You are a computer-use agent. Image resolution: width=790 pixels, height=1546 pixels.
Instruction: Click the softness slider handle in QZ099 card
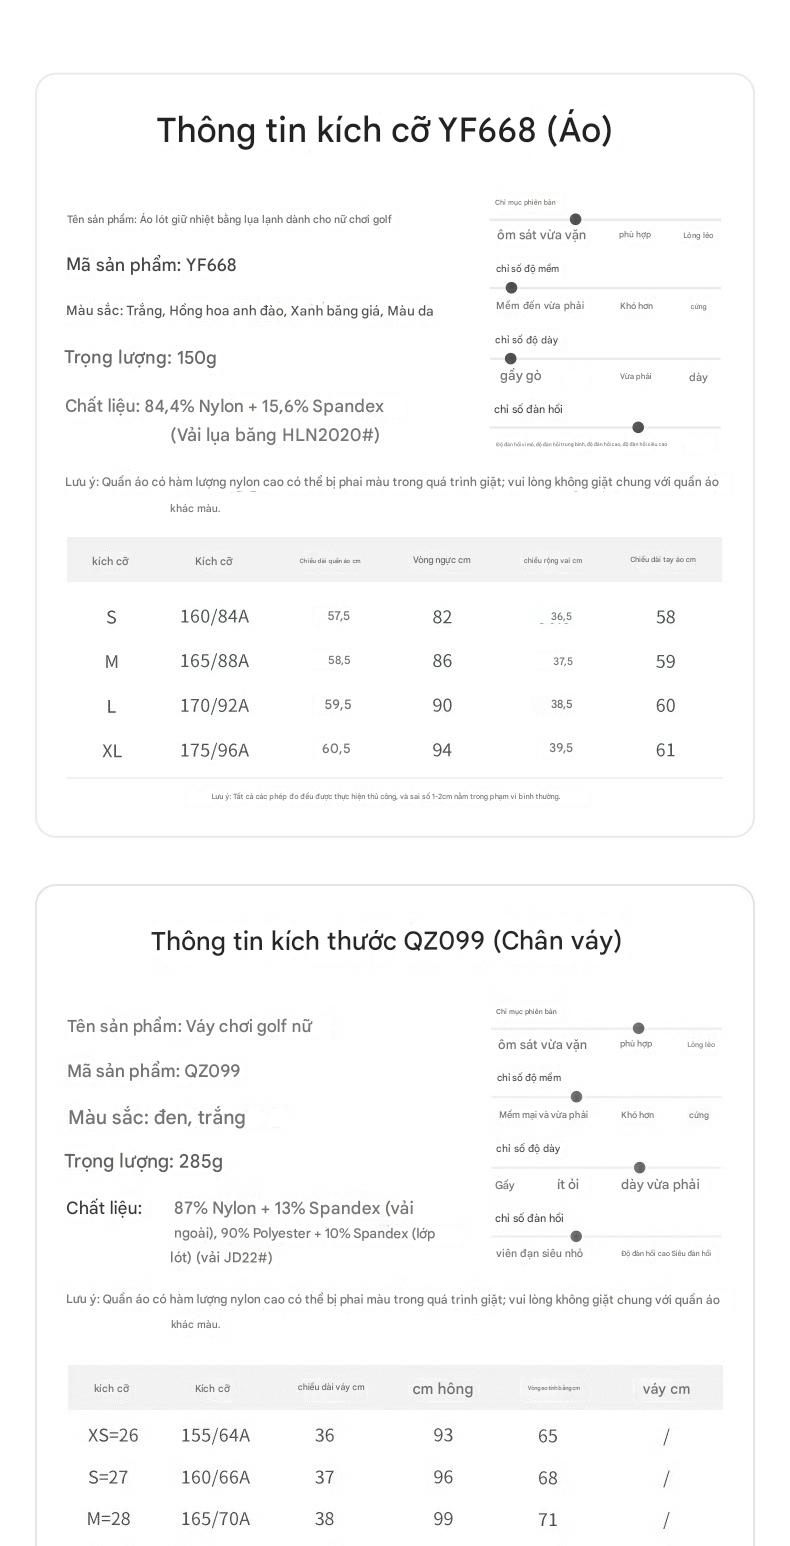(x=576, y=1097)
